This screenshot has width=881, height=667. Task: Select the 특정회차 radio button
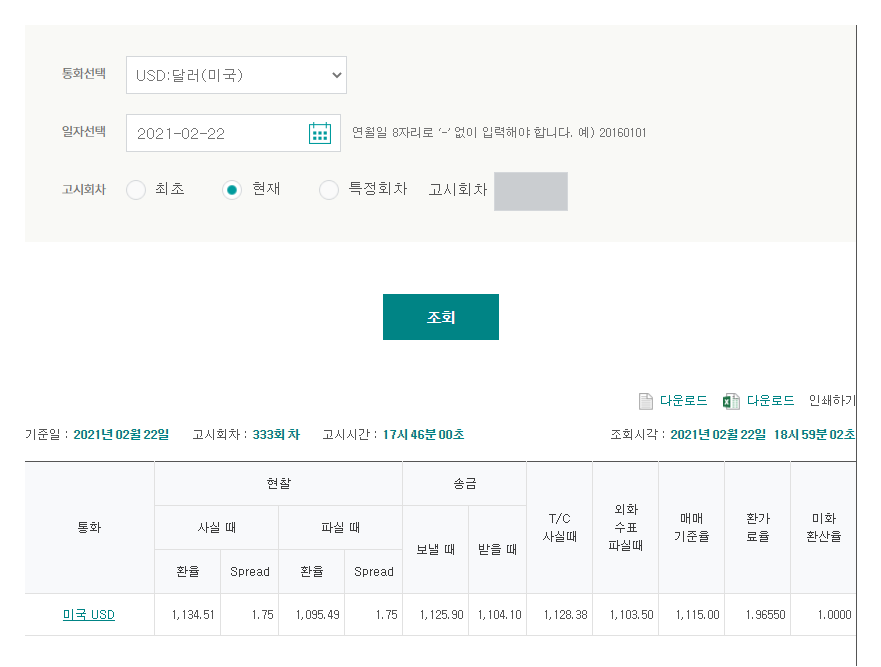(x=329, y=190)
